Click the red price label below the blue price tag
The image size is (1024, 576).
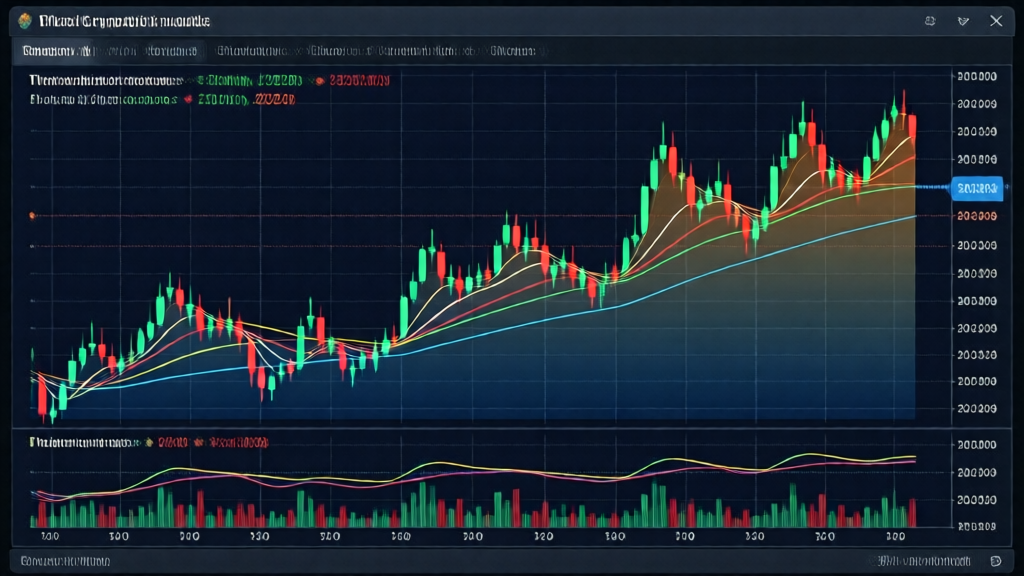pos(976,215)
